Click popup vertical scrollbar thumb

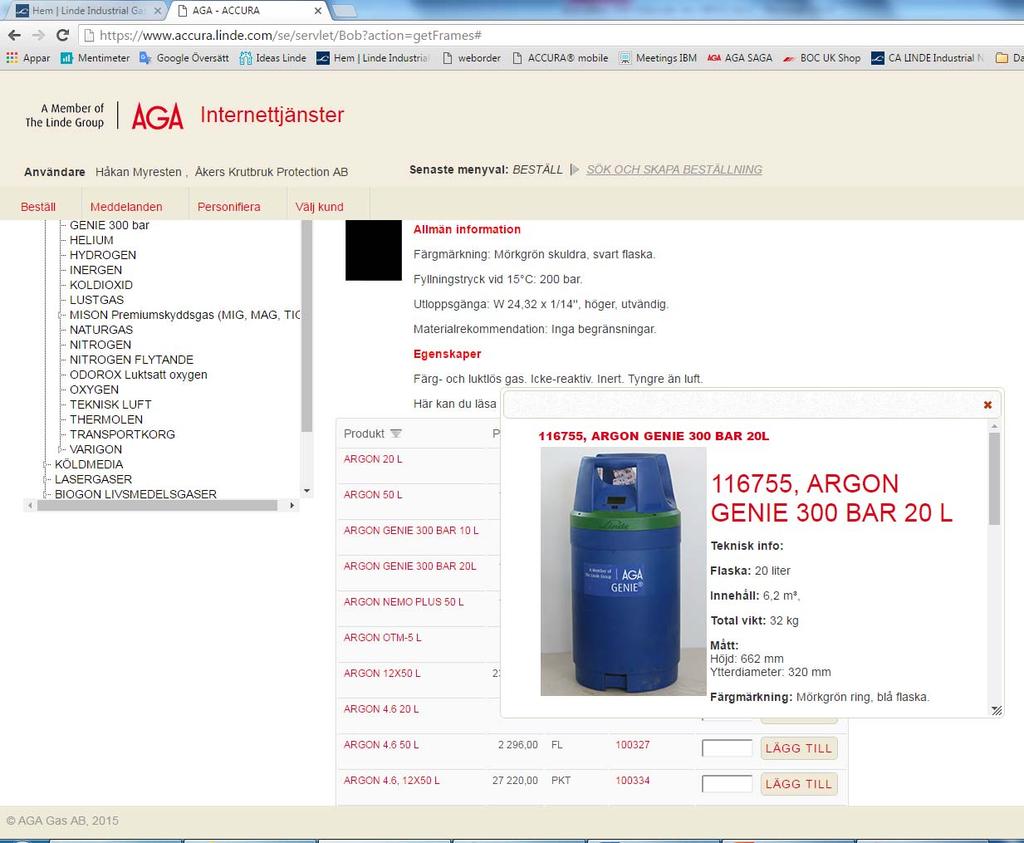click(994, 479)
